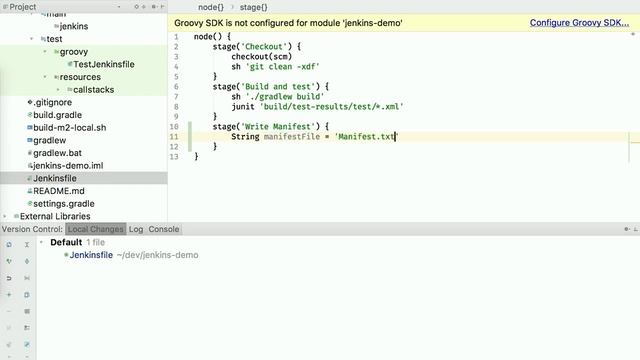
Task: Click the stage{} breadcrumb
Action: (x=253, y=7)
